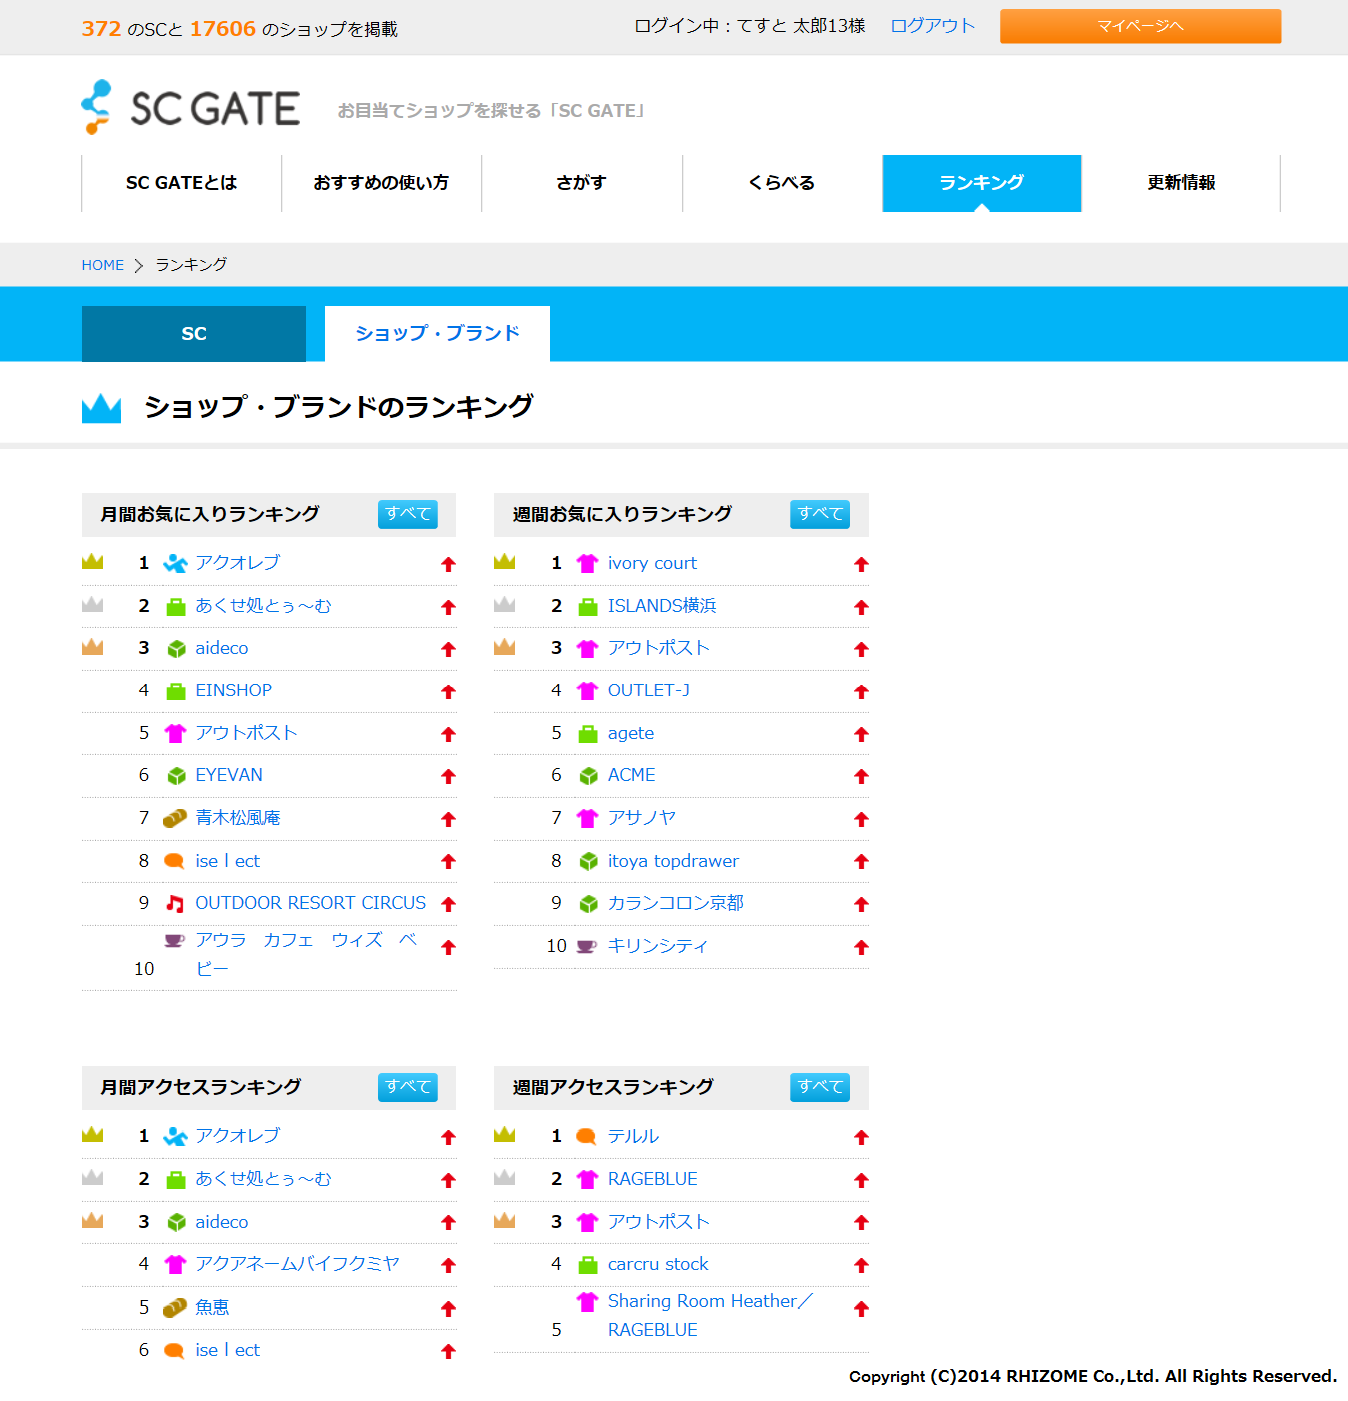This screenshot has height=1401, width=1348.
Task: Open the OUTDOOR RESORT CIRCUS link
Action: pos(311,903)
